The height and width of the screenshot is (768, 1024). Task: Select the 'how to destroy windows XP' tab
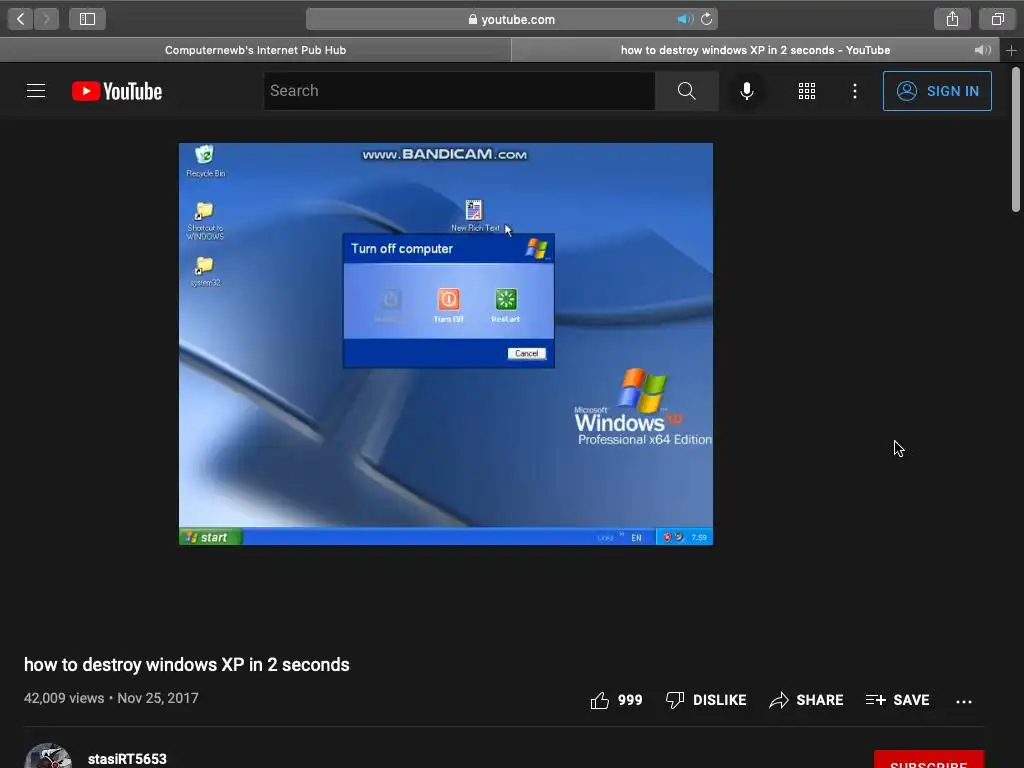tap(755, 50)
